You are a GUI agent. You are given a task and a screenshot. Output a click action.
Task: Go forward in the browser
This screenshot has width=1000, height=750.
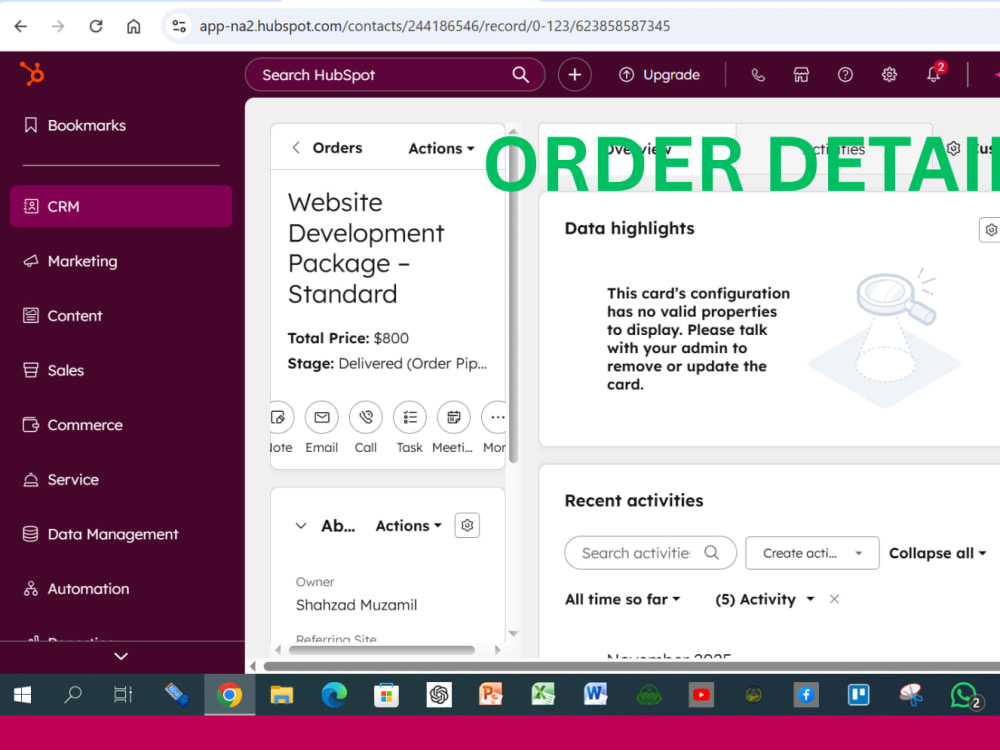point(58,26)
